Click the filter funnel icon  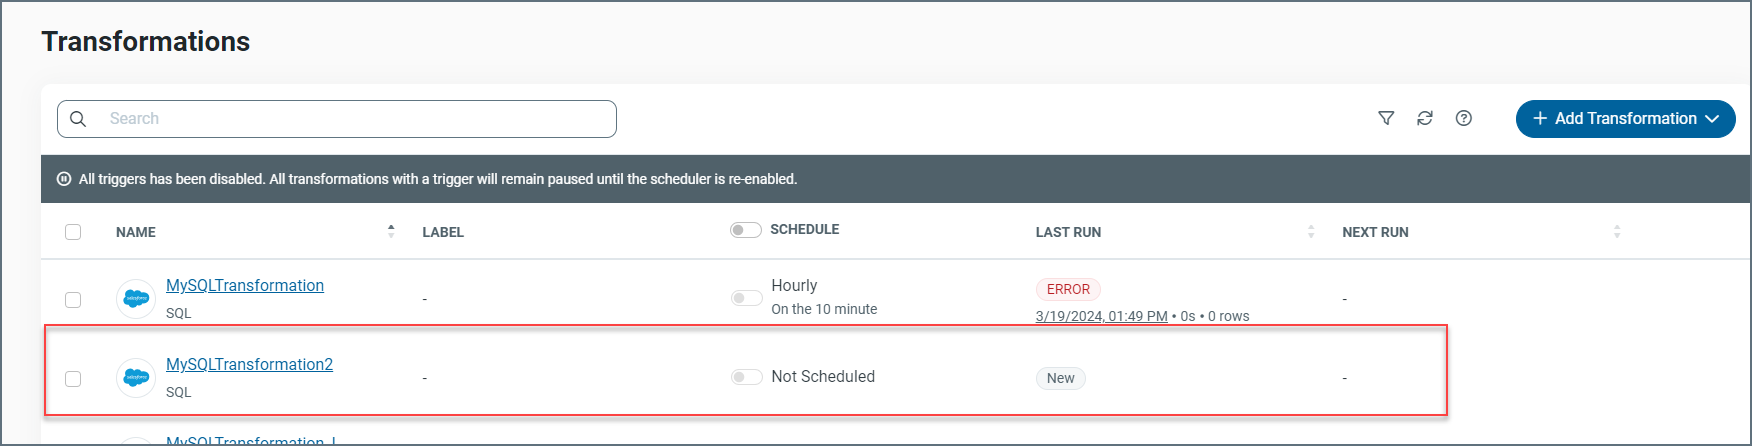(1386, 118)
